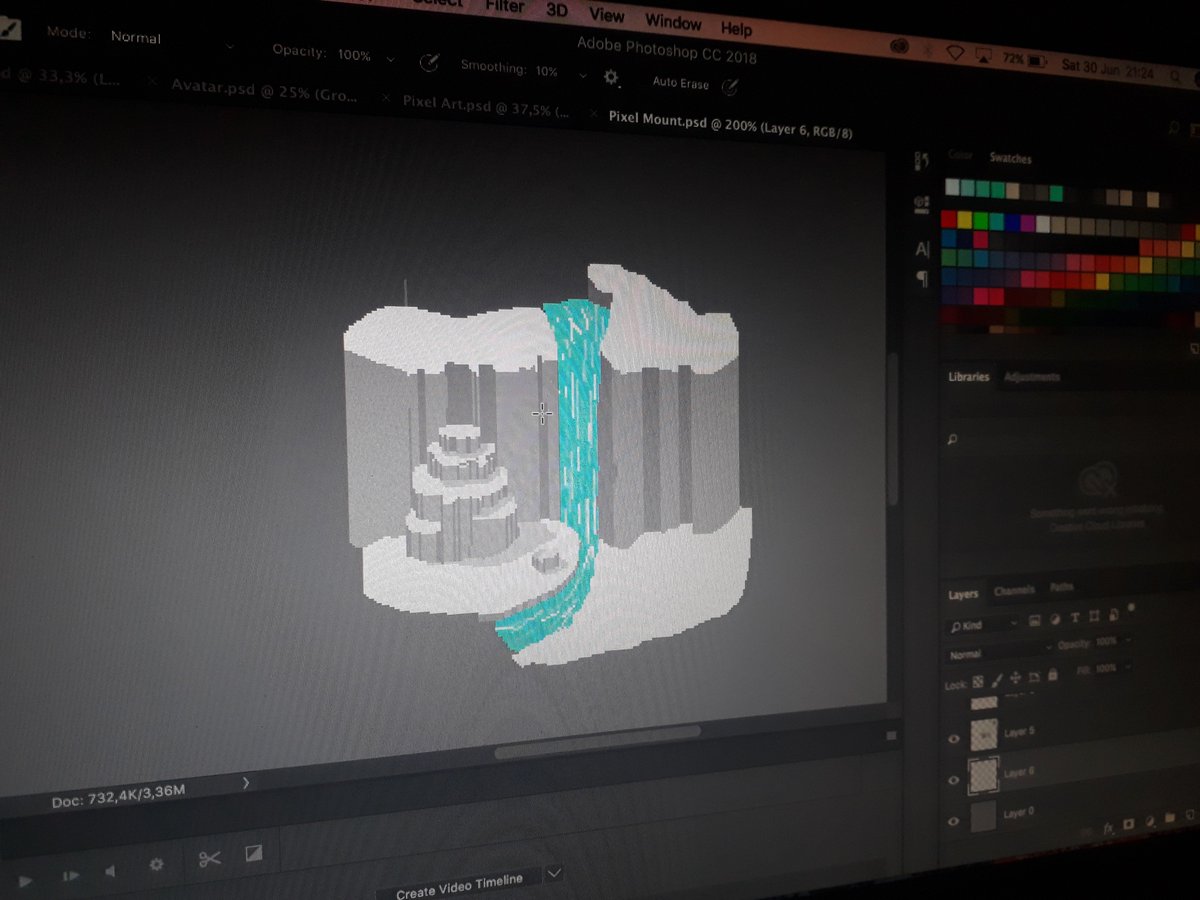Go to next frame in timeline
This screenshot has width=1200, height=900.
pyautogui.click(x=71, y=876)
